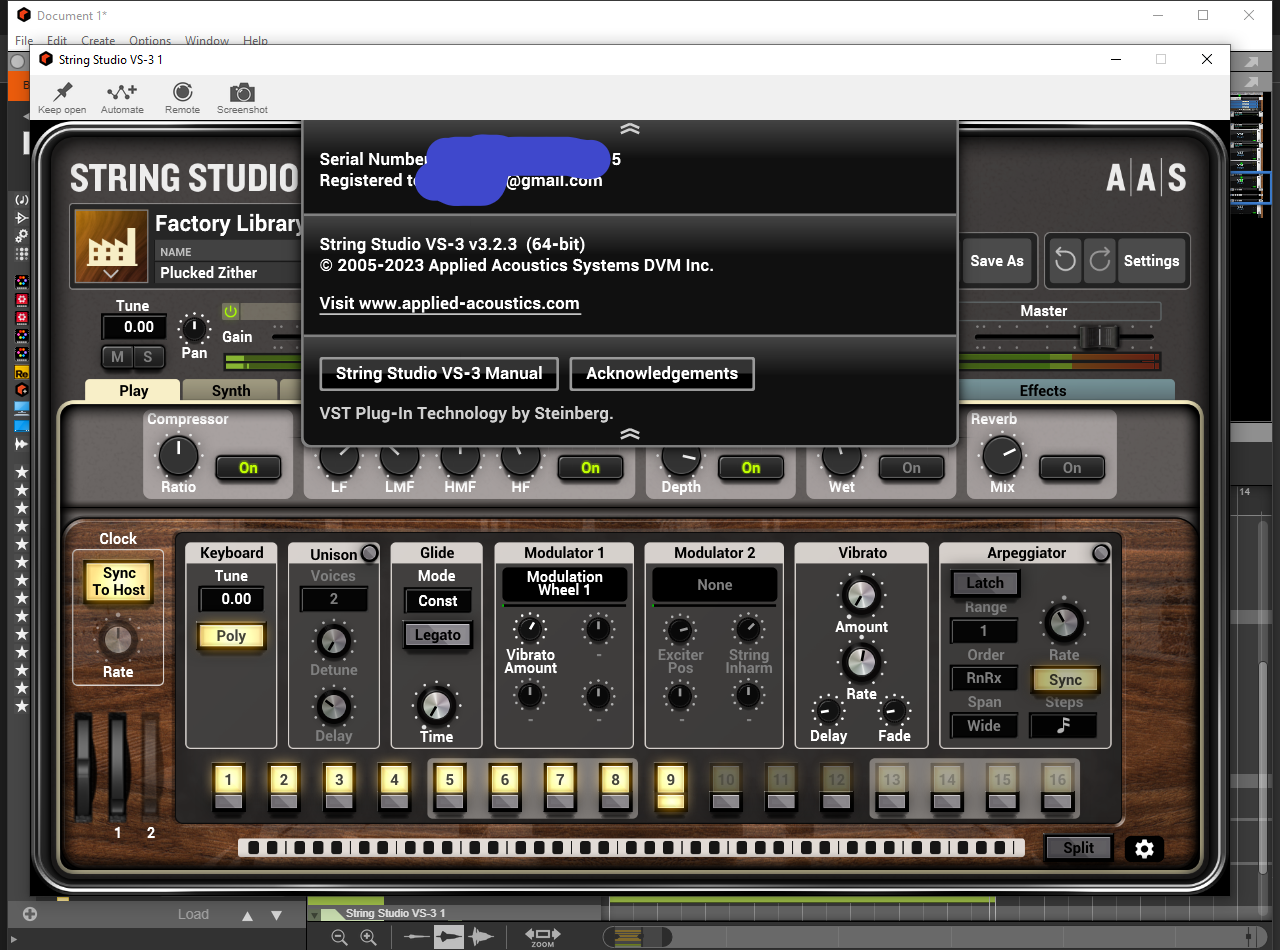Open the Options menu
1280x950 pixels.
(x=150, y=41)
